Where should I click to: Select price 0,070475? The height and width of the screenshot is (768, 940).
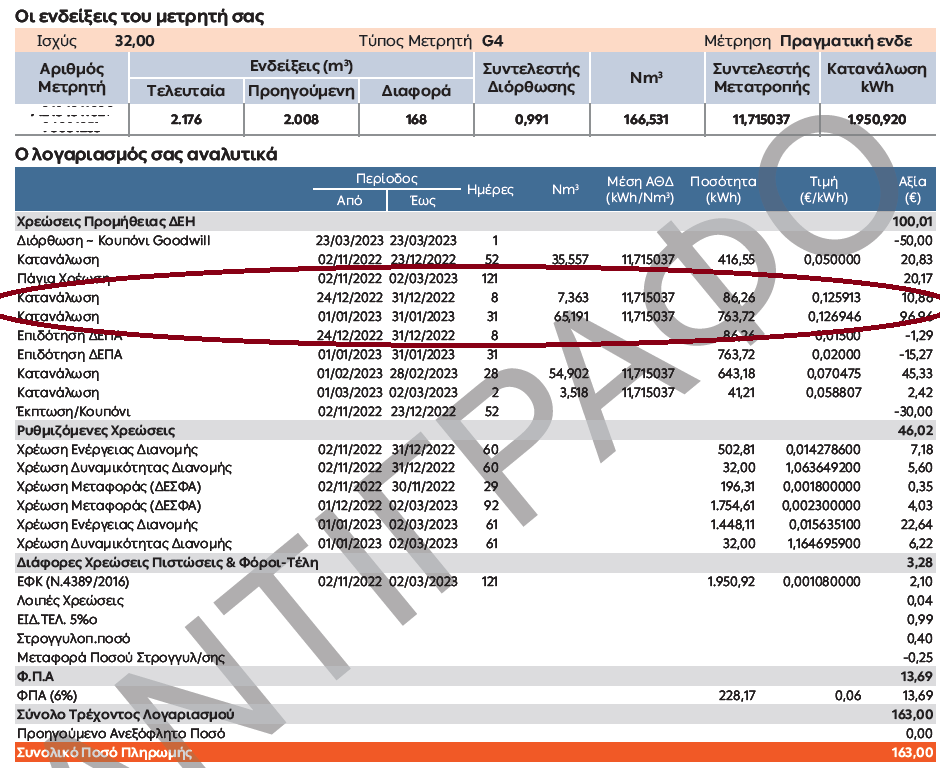[x=834, y=374]
